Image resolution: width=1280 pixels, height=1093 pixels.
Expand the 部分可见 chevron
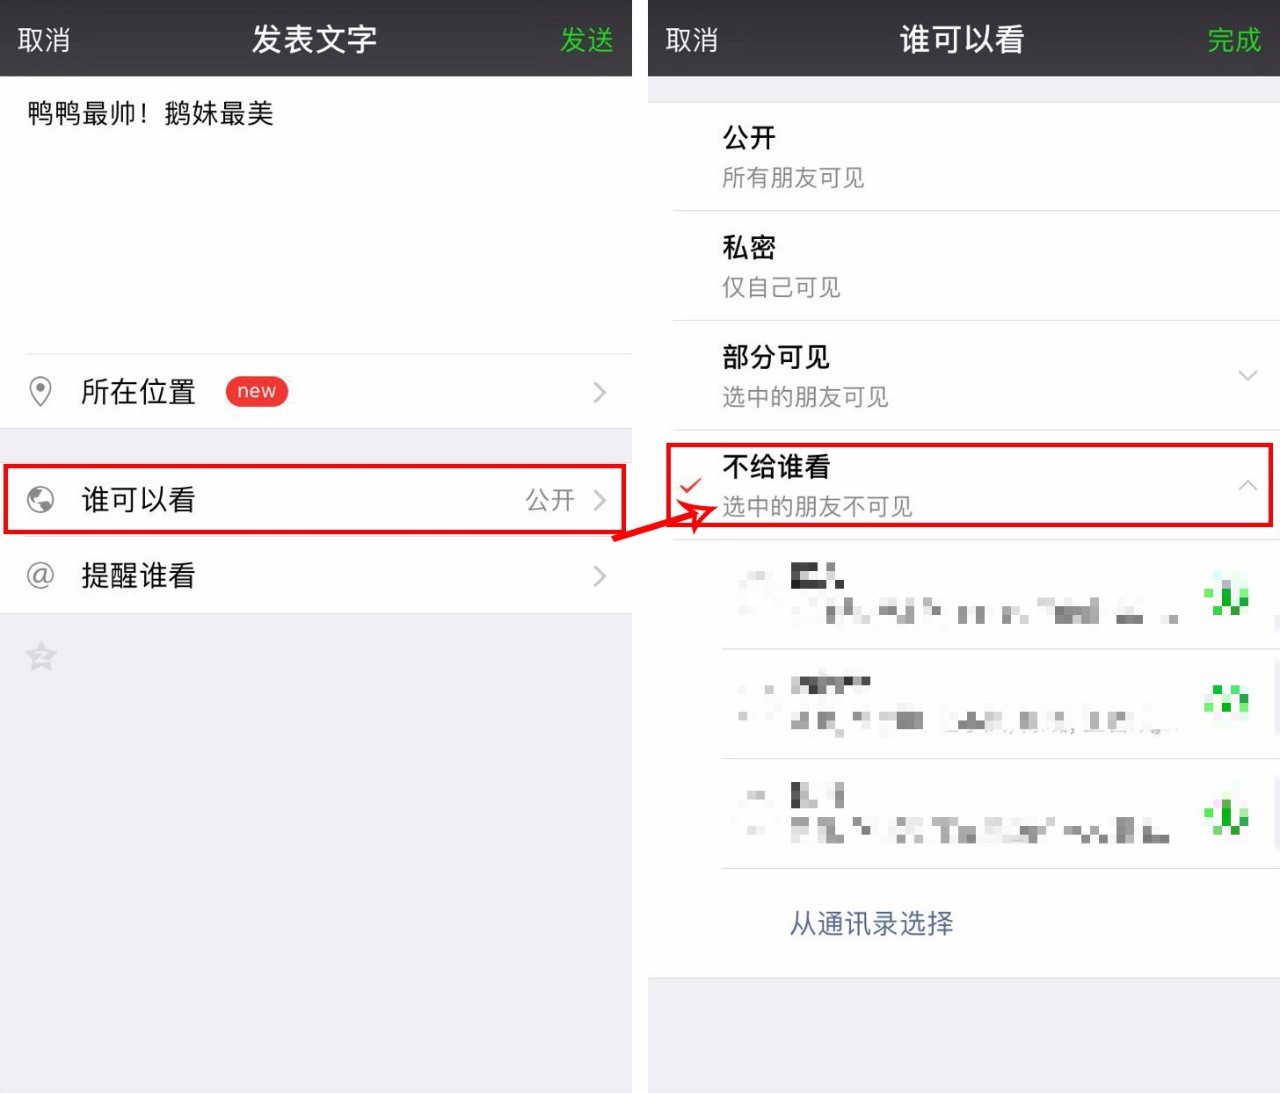[1247, 376]
